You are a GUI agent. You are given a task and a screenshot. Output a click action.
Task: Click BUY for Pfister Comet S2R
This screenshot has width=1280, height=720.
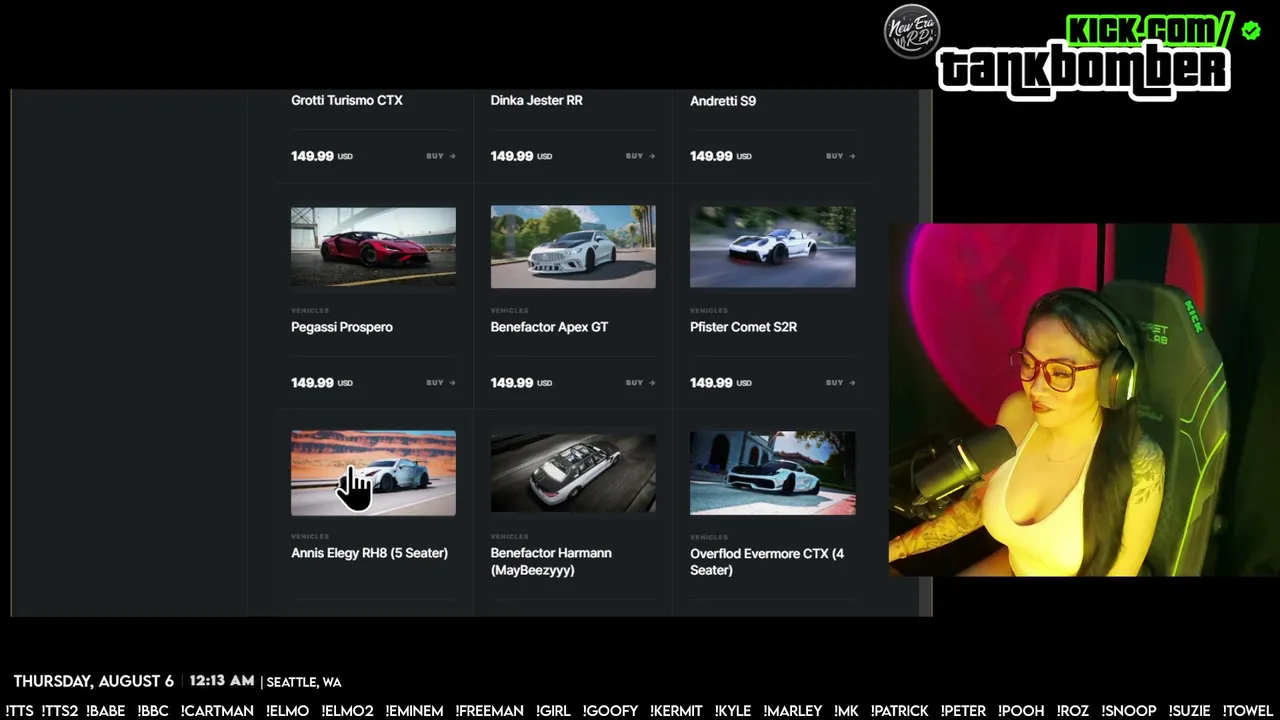pyautogui.click(x=841, y=383)
